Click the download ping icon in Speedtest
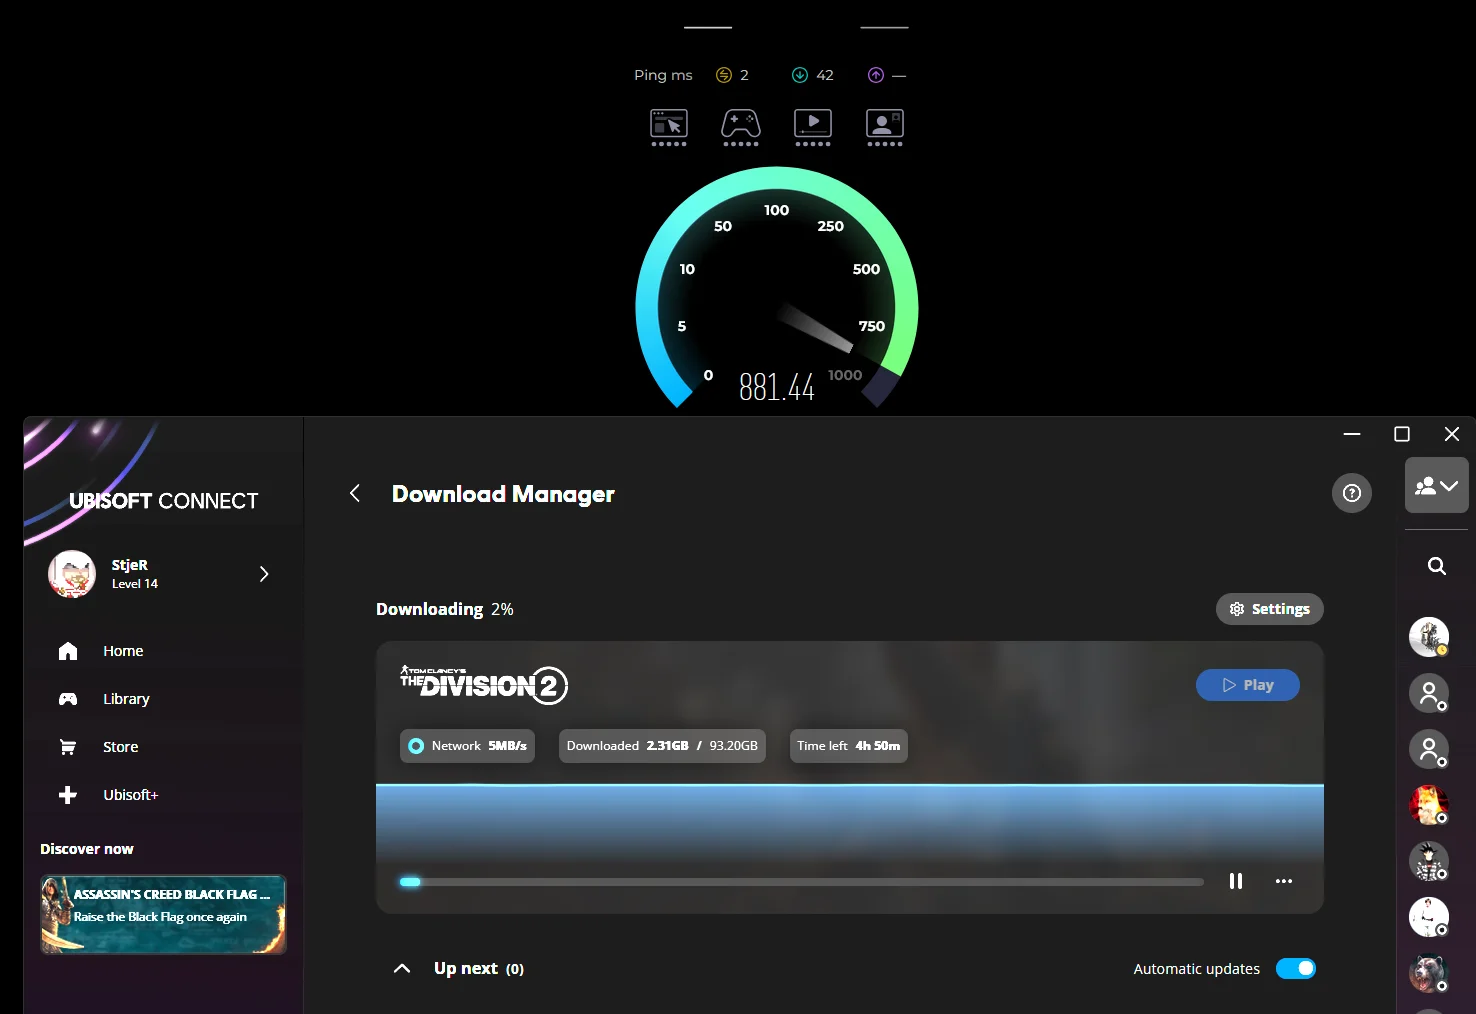This screenshot has width=1476, height=1014. point(800,75)
